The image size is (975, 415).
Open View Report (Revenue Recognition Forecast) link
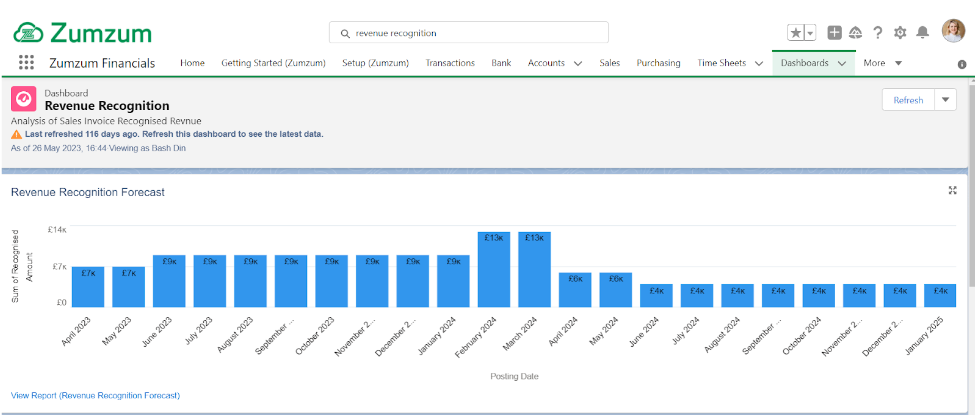point(95,395)
